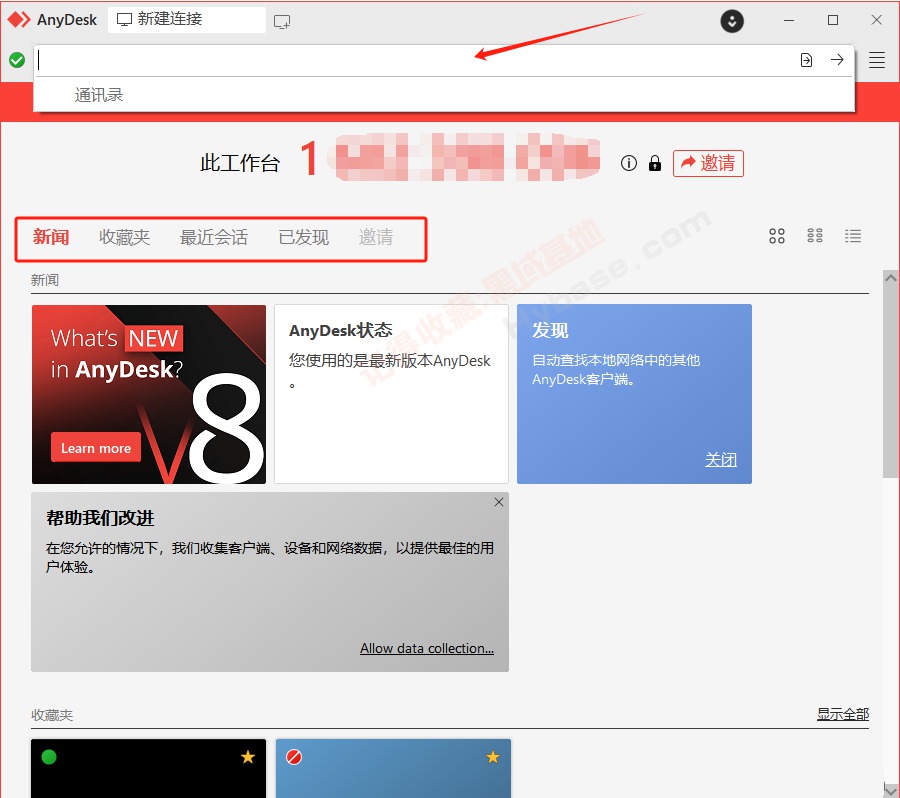Click the AnyDesk logo icon
This screenshot has height=798, width=900.
coord(19,20)
